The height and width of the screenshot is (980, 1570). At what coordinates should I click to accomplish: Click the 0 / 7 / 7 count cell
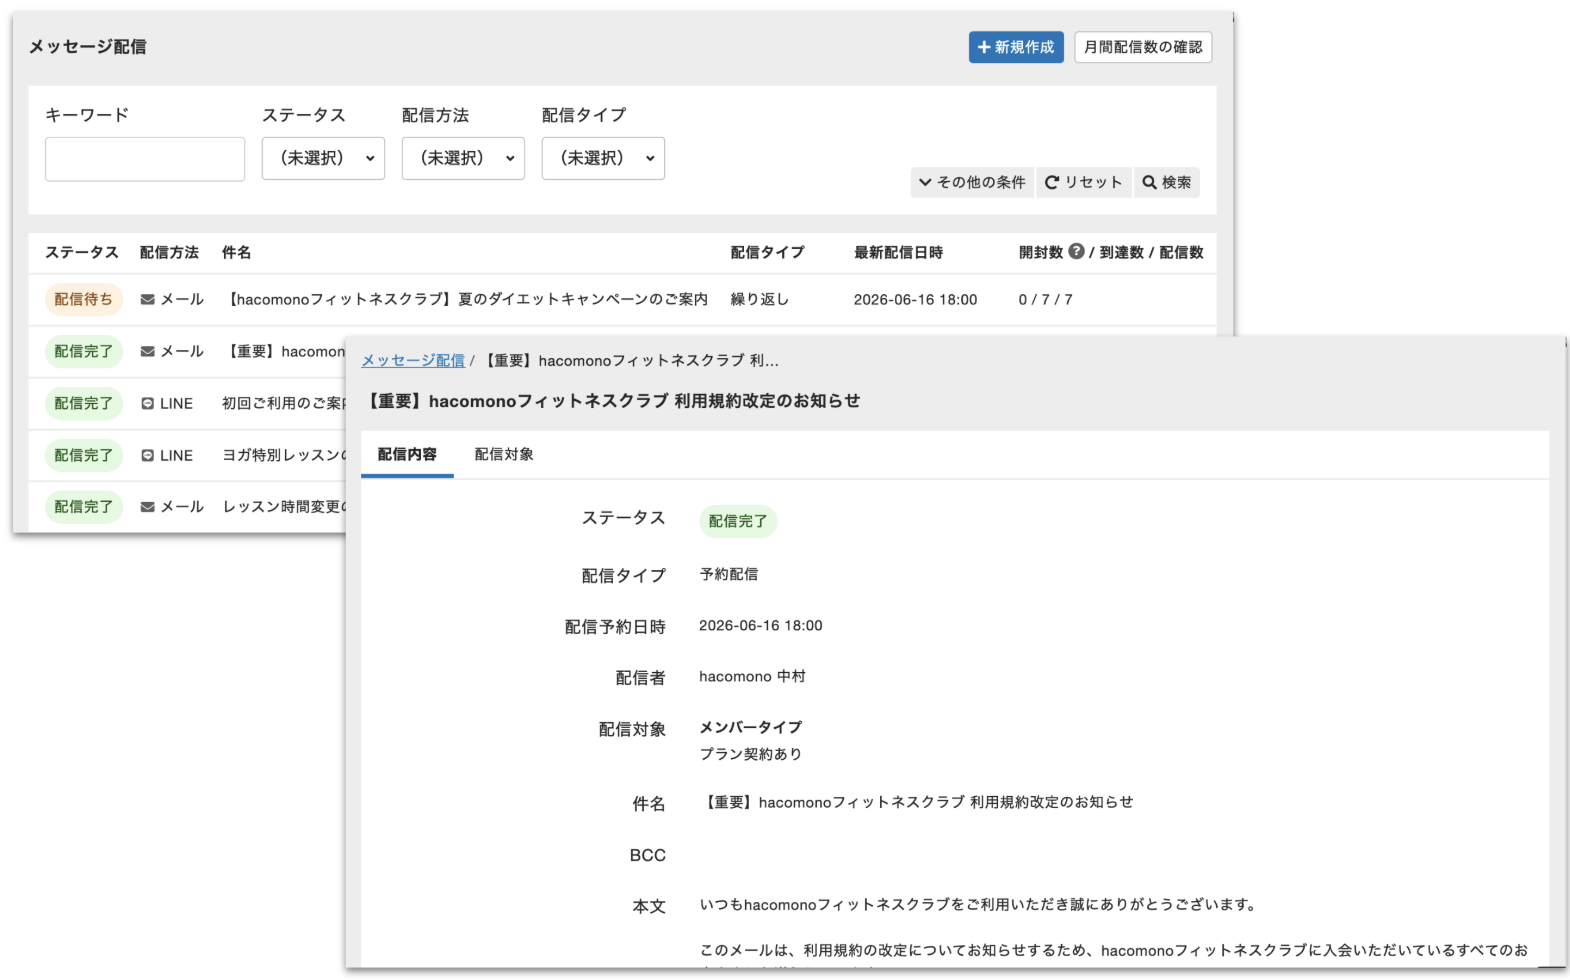pos(1045,299)
